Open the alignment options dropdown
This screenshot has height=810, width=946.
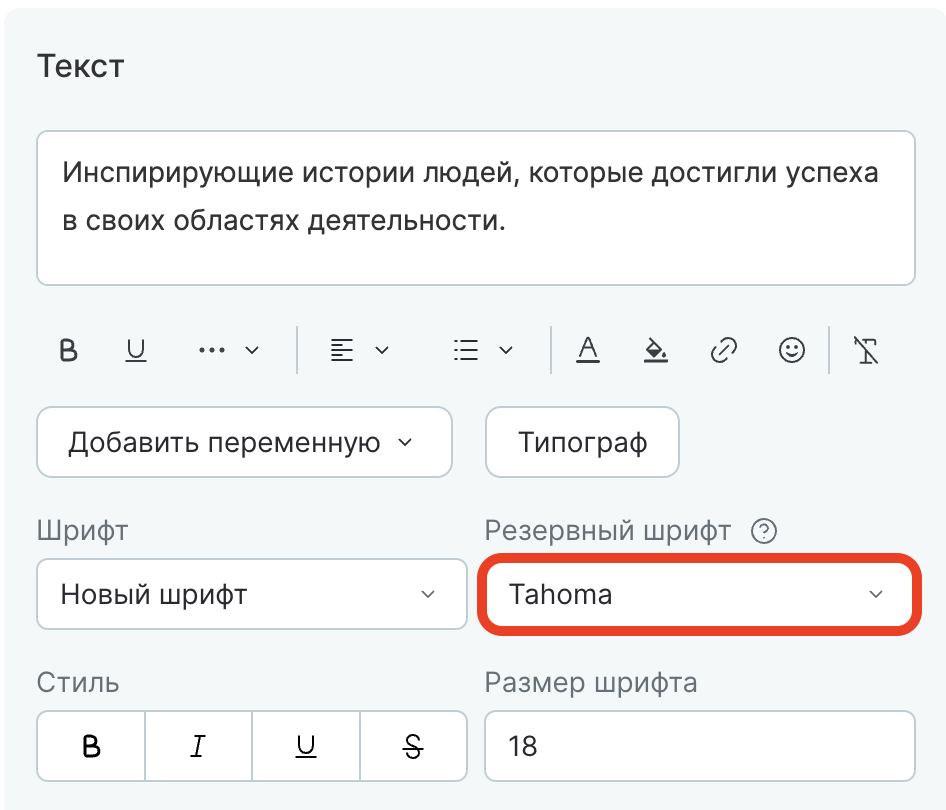pyautogui.click(x=355, y=350)
